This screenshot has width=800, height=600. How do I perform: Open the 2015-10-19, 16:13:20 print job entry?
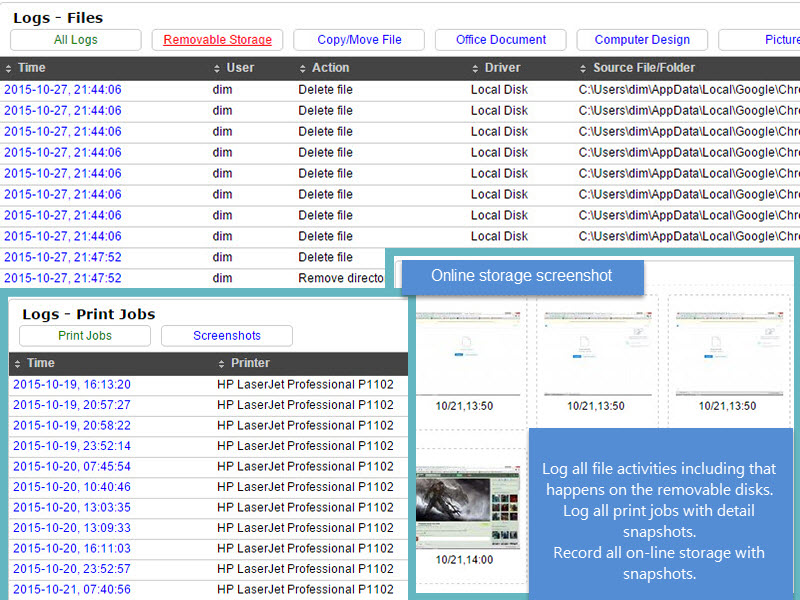(x=71, y=384)
